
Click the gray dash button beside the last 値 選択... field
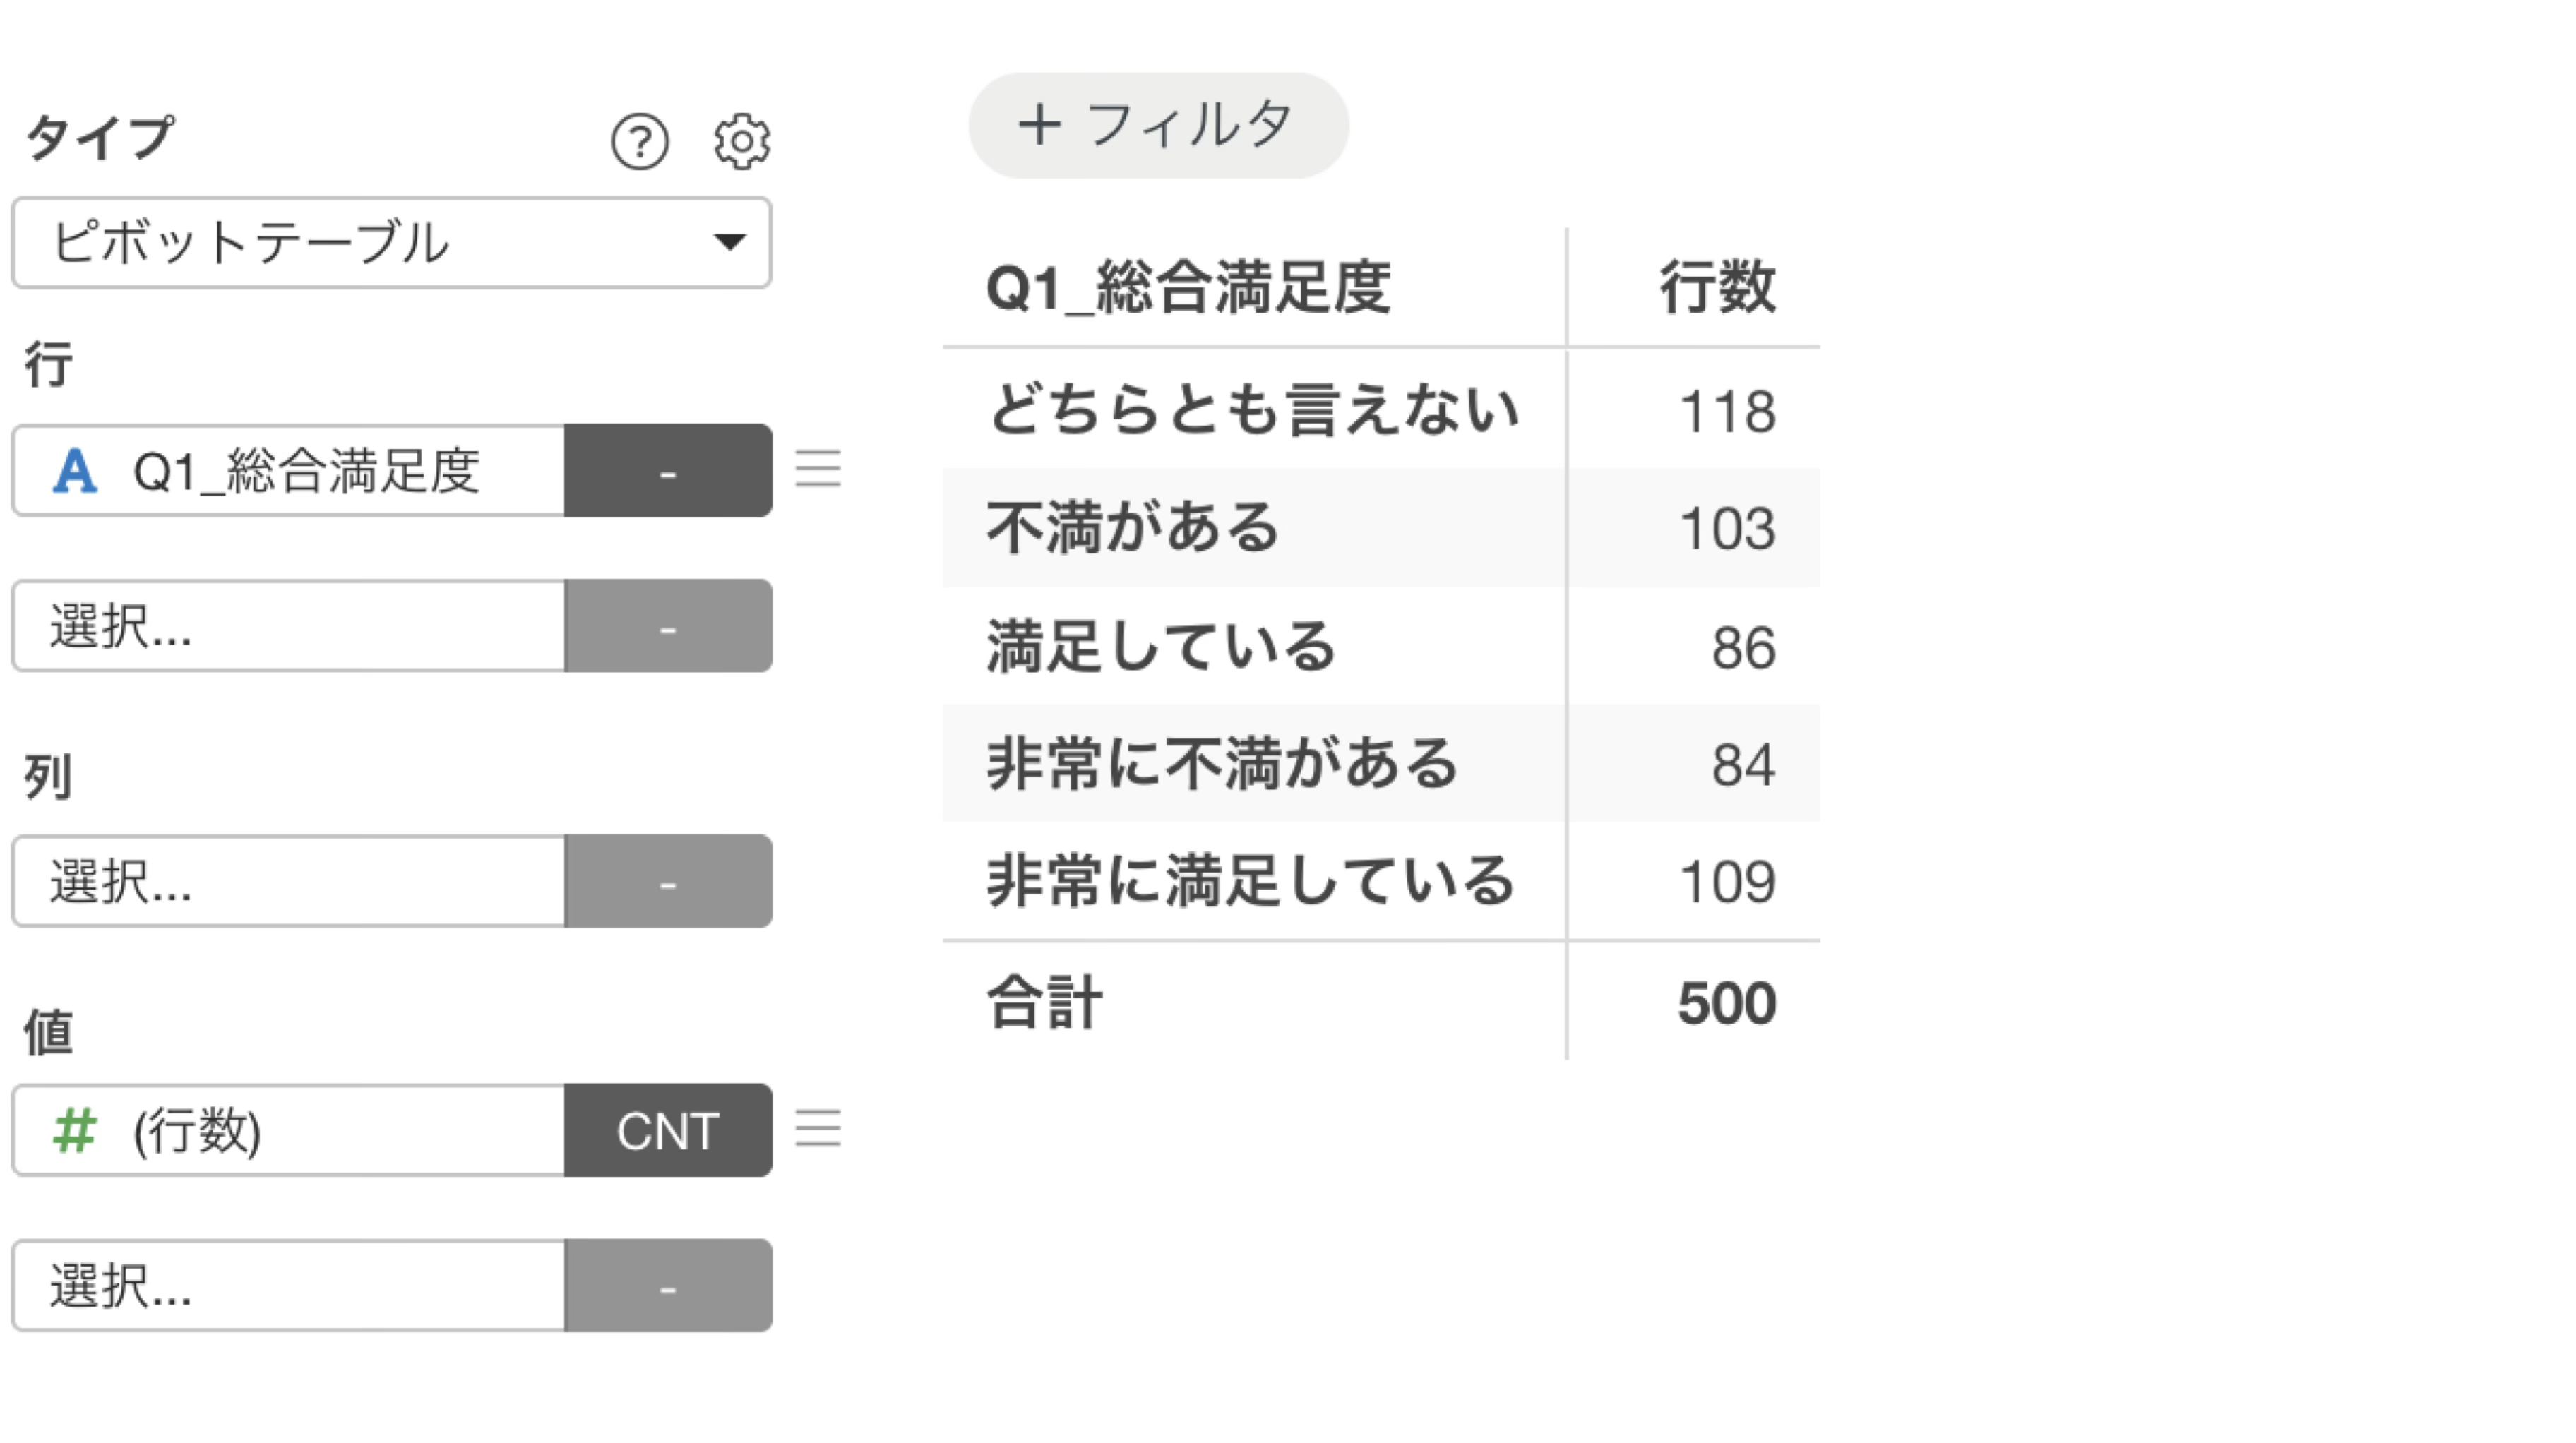point(668,1285)
